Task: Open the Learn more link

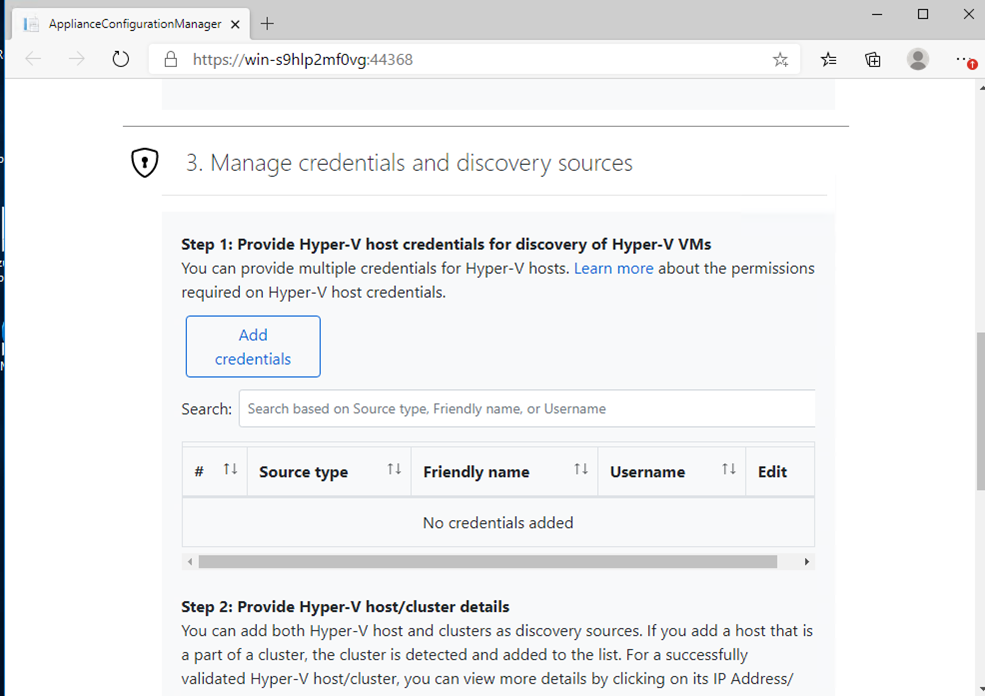Action: click(x=613, y=268)
